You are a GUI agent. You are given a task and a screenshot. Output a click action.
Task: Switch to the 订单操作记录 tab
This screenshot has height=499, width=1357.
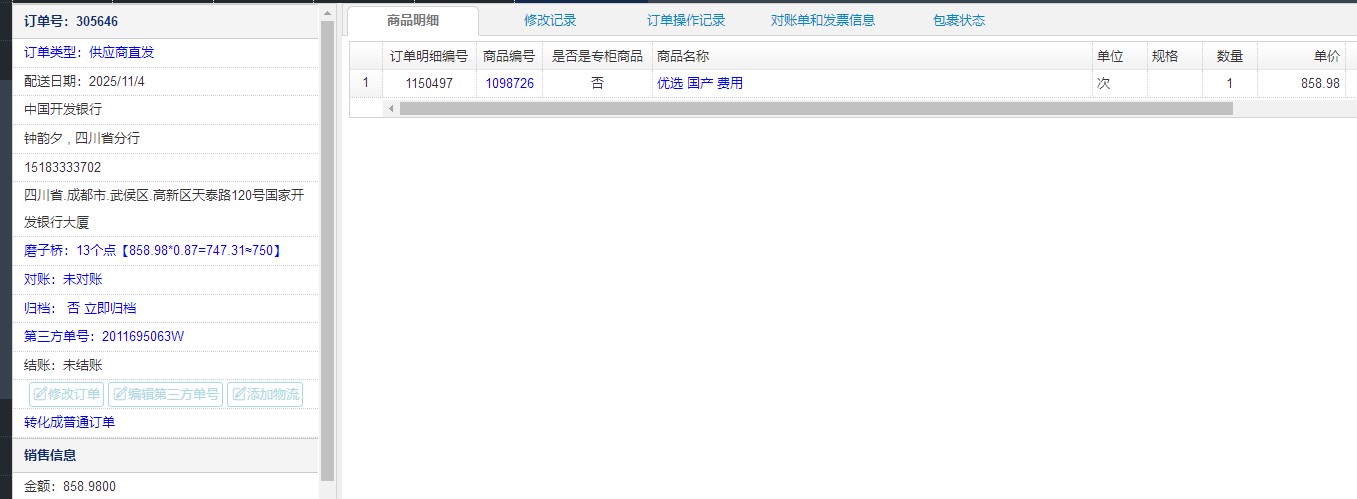pyautogui.click(x=686, y=20)
